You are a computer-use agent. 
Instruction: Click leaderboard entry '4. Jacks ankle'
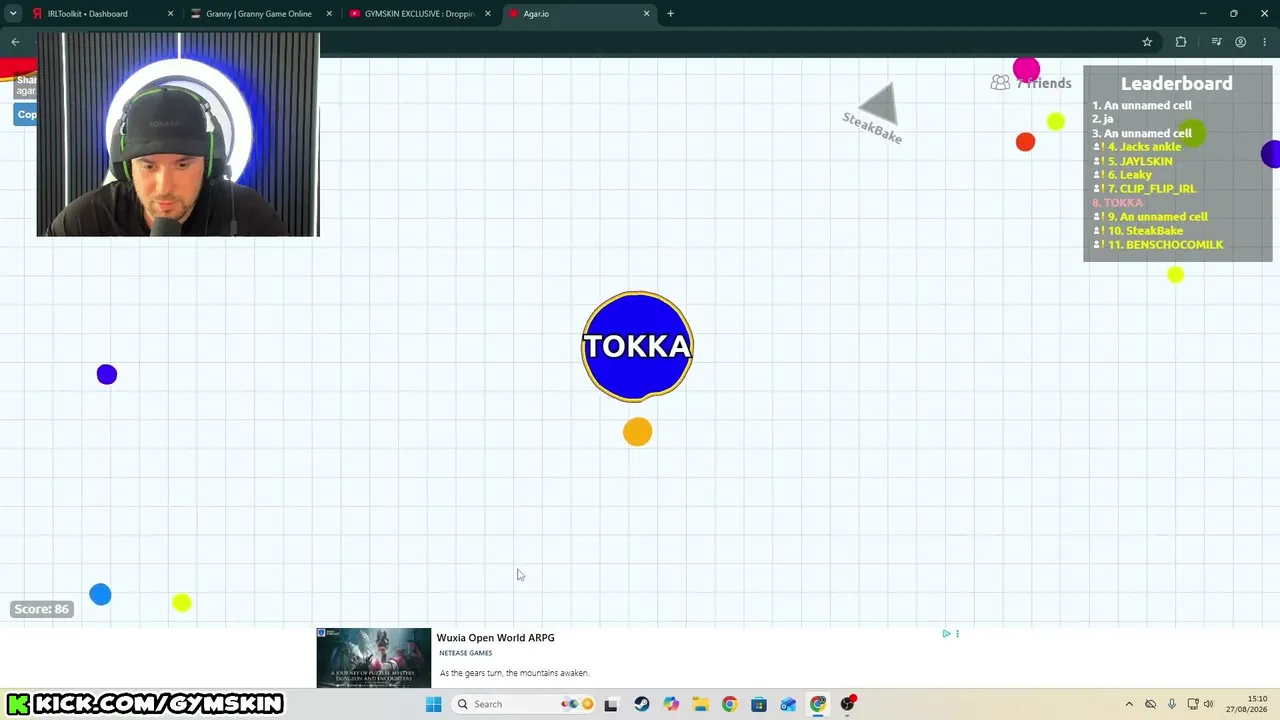tap(1144, 147)
